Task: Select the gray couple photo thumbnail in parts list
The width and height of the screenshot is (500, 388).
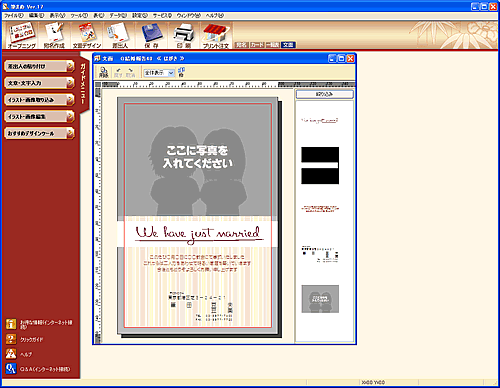Action: 320,299
